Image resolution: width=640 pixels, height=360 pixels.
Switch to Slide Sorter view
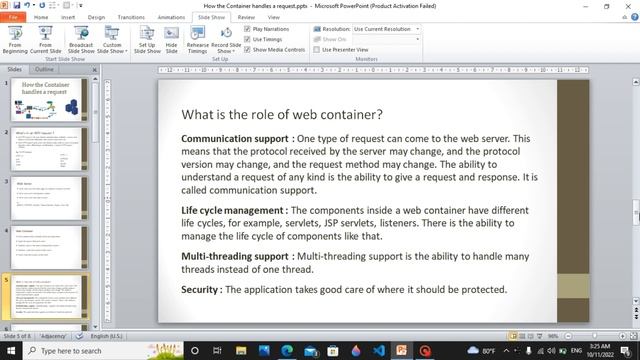click(522, 336)
